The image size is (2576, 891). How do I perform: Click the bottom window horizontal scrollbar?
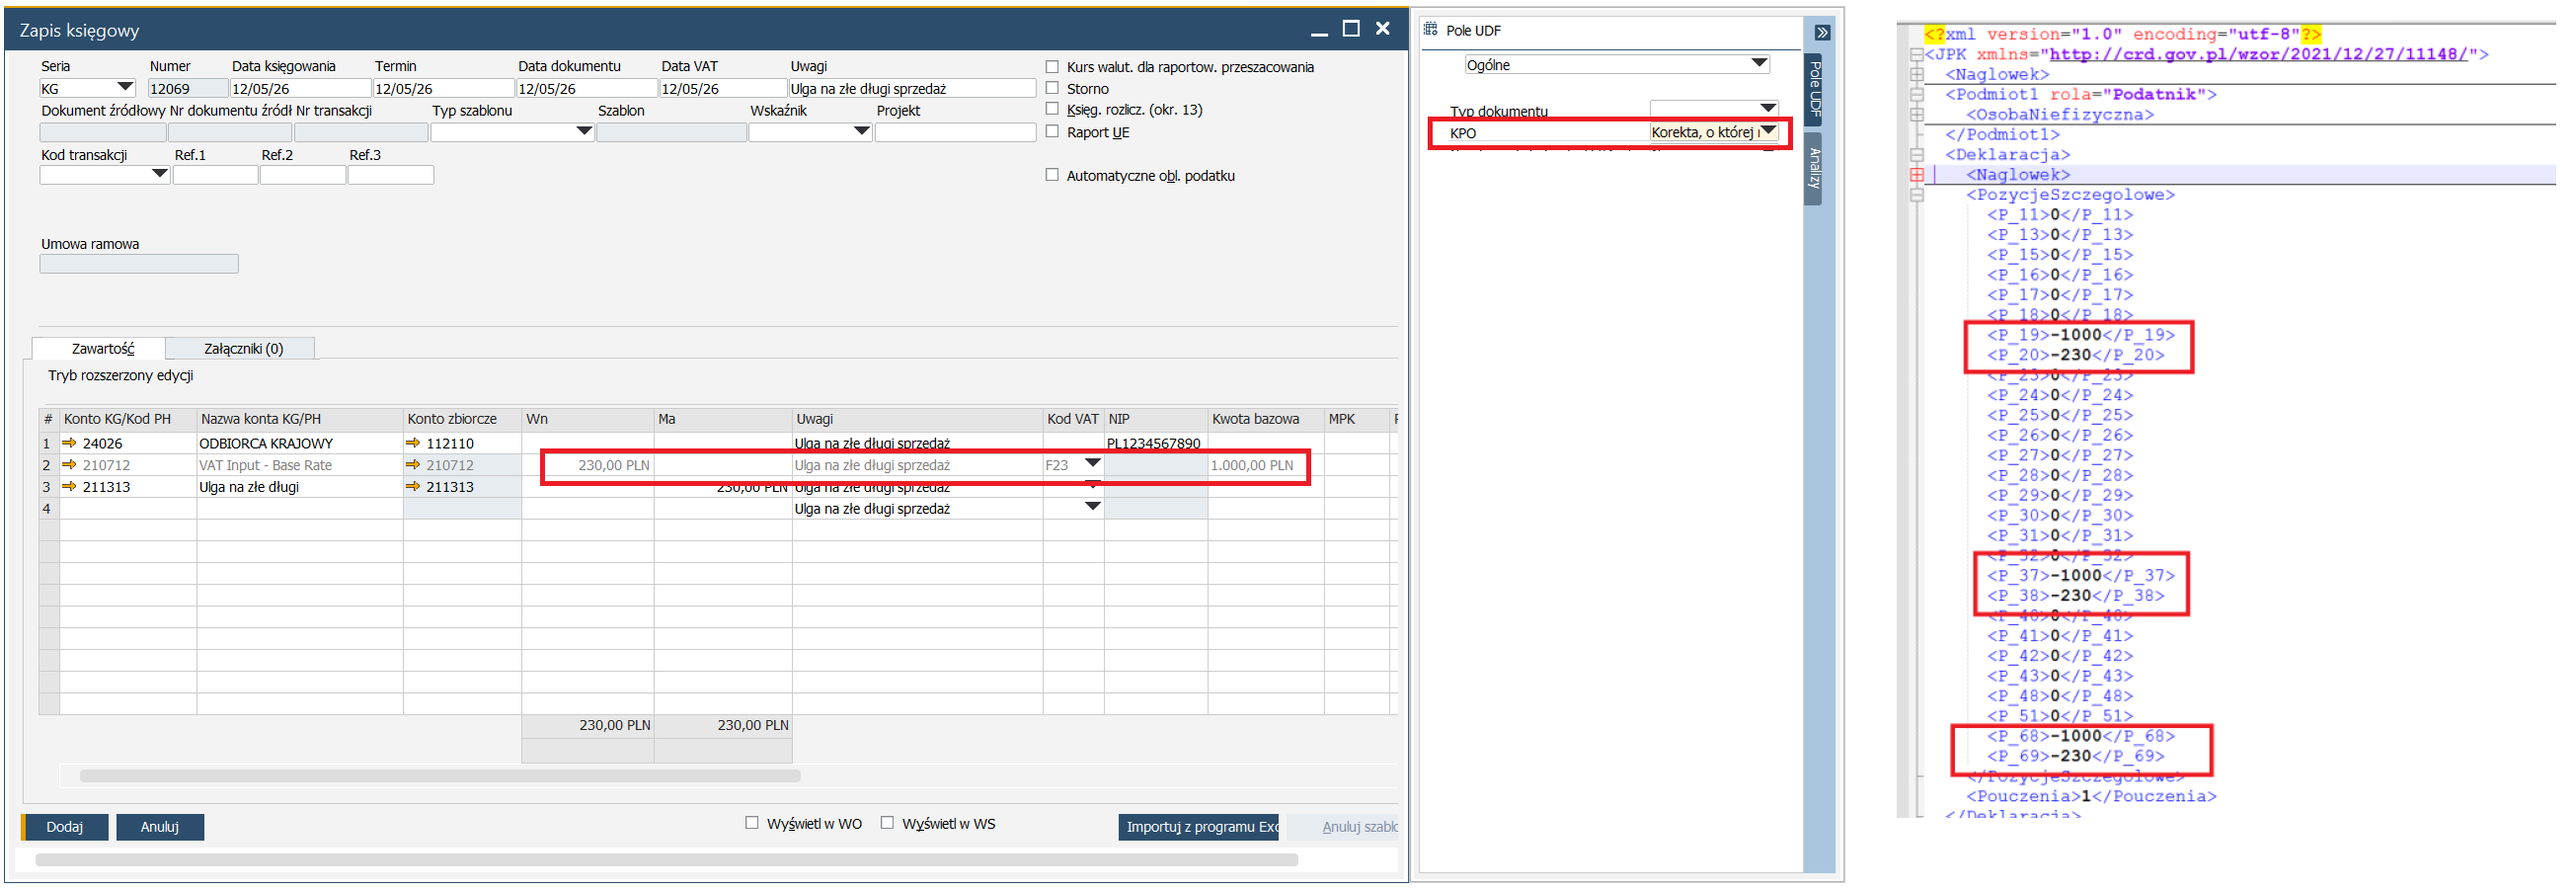[x=666, y=860]
